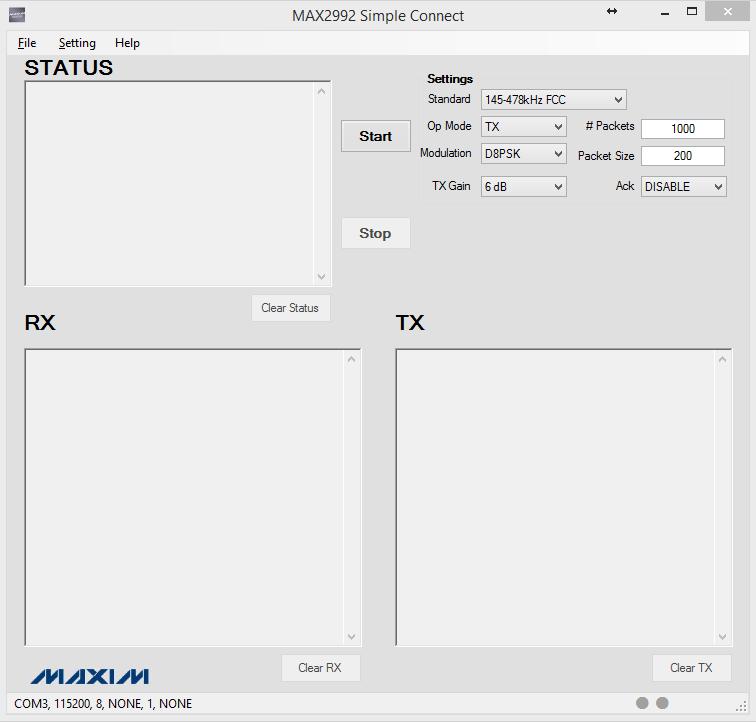The height and width of the screenshot is (722, 756).
Task: Click the application icon in title bar
Action: (17, 15)
